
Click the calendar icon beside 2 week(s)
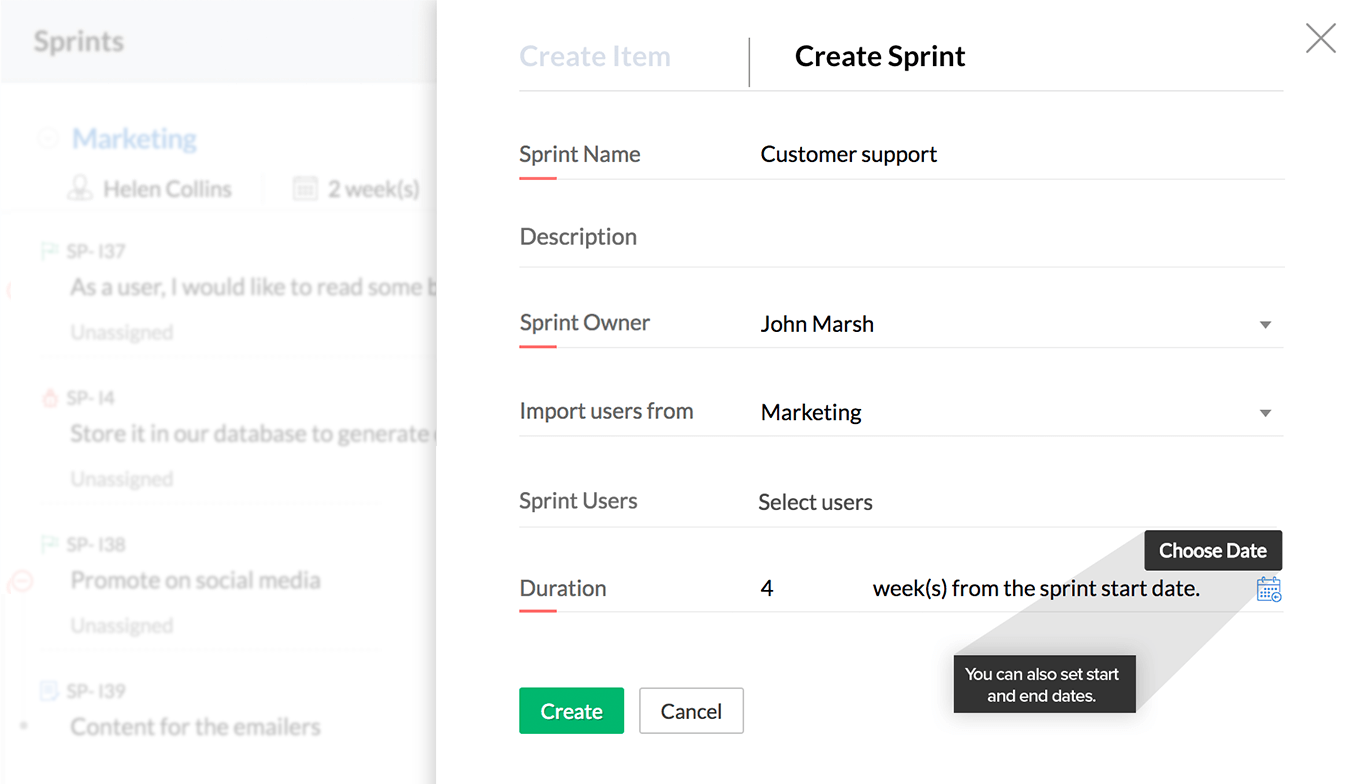[305, 189]
